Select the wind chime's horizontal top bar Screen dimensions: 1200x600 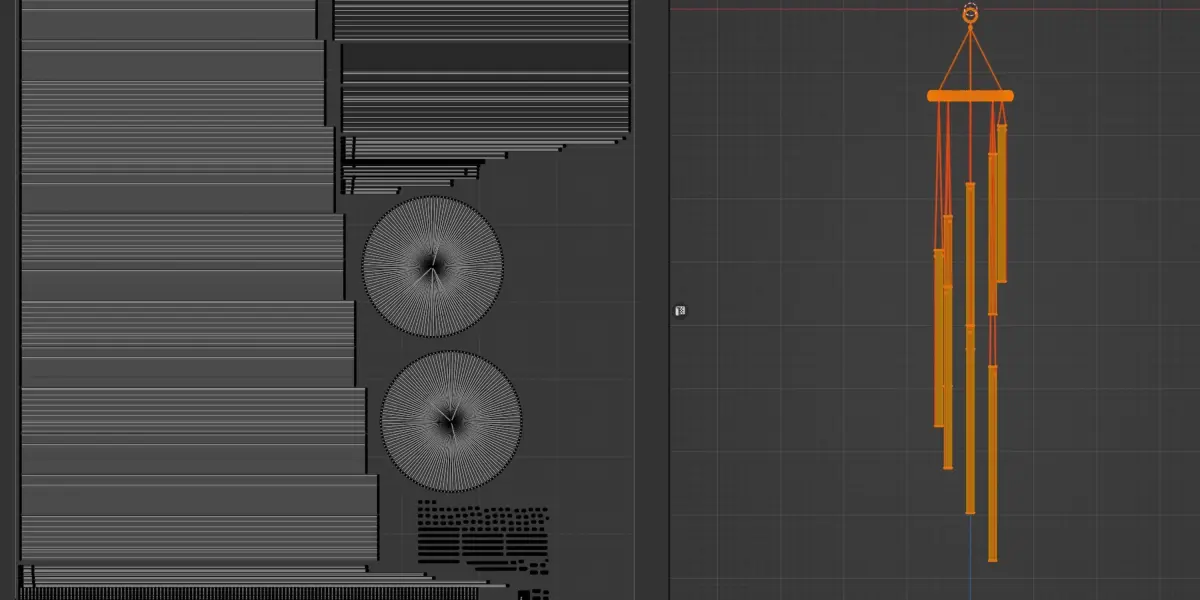(x=970, y=96)
